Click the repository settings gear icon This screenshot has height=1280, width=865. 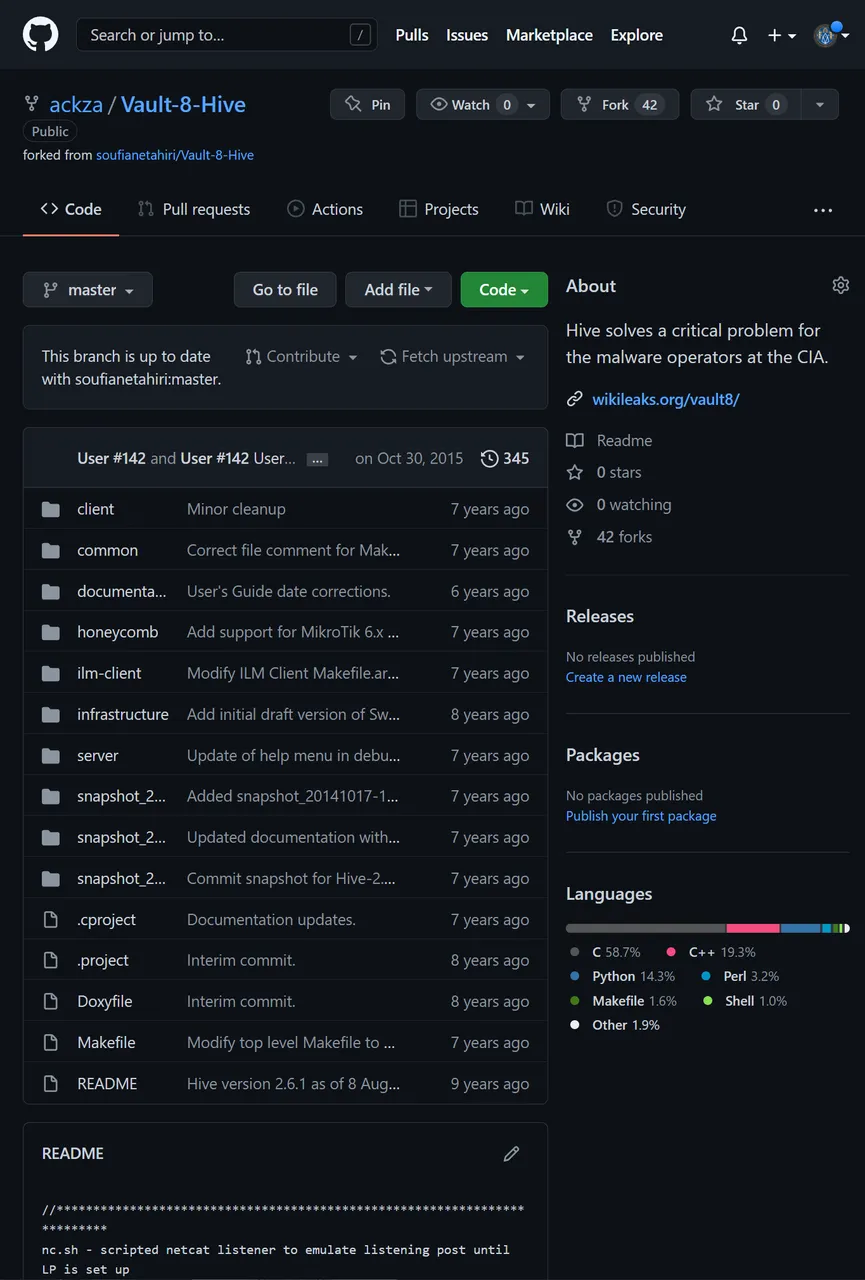(x=841, y=285)
